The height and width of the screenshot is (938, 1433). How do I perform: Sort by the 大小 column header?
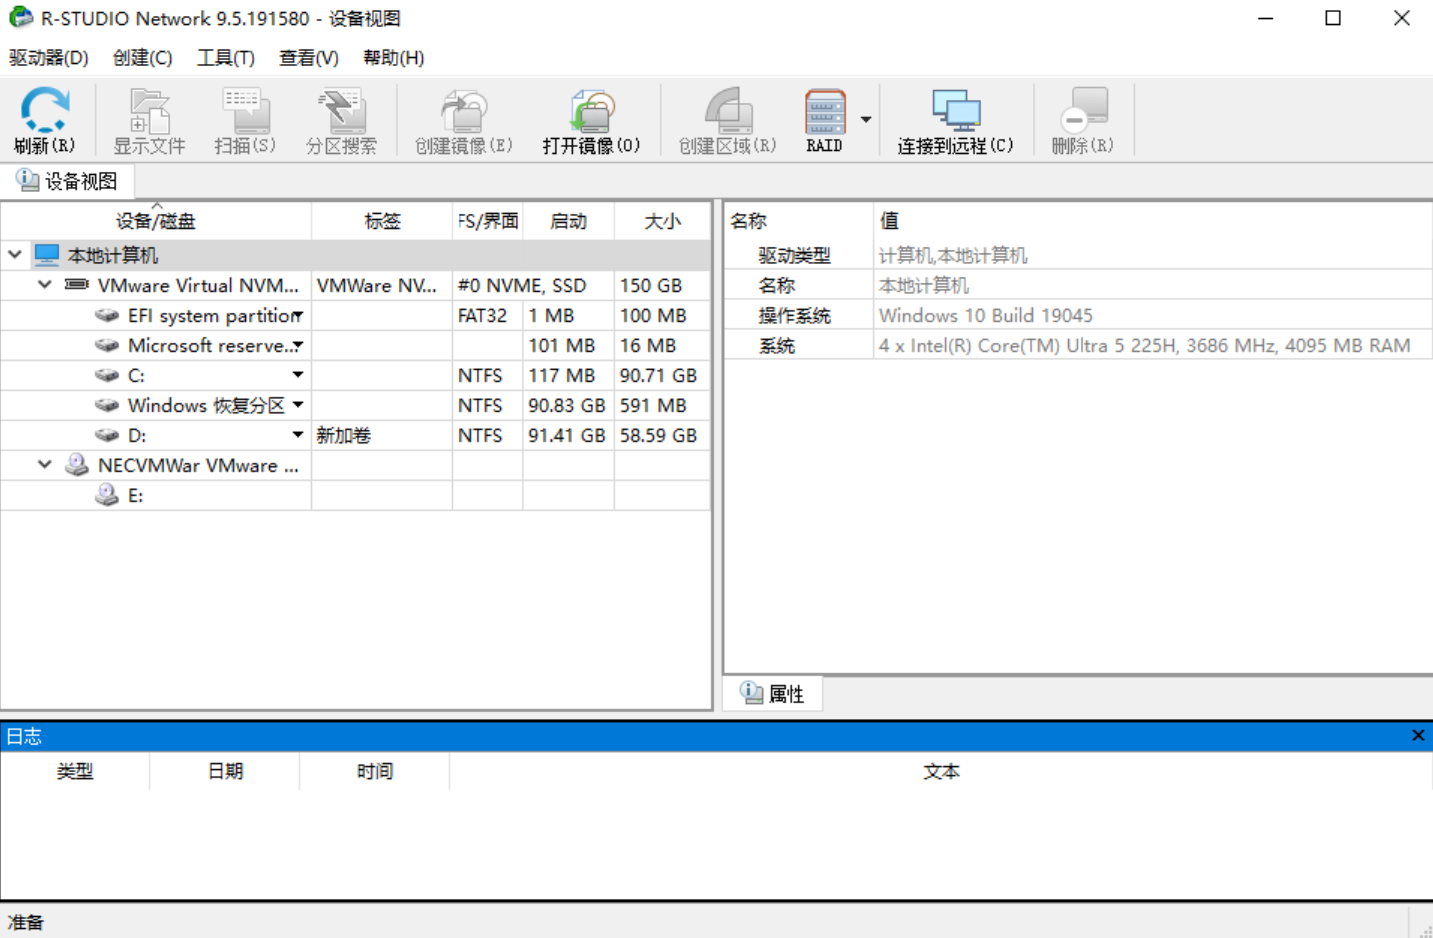(662, 221)
